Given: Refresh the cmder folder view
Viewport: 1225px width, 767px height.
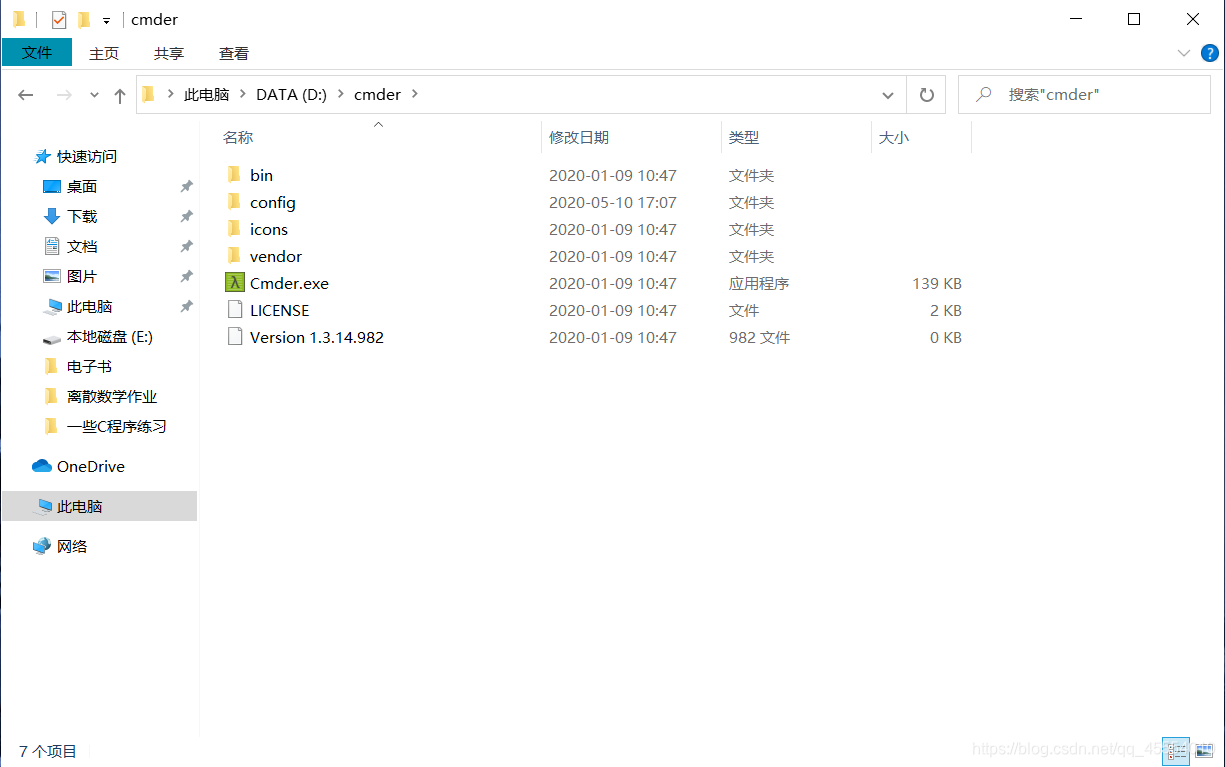Looking at the screenshot, I should 927,95.
